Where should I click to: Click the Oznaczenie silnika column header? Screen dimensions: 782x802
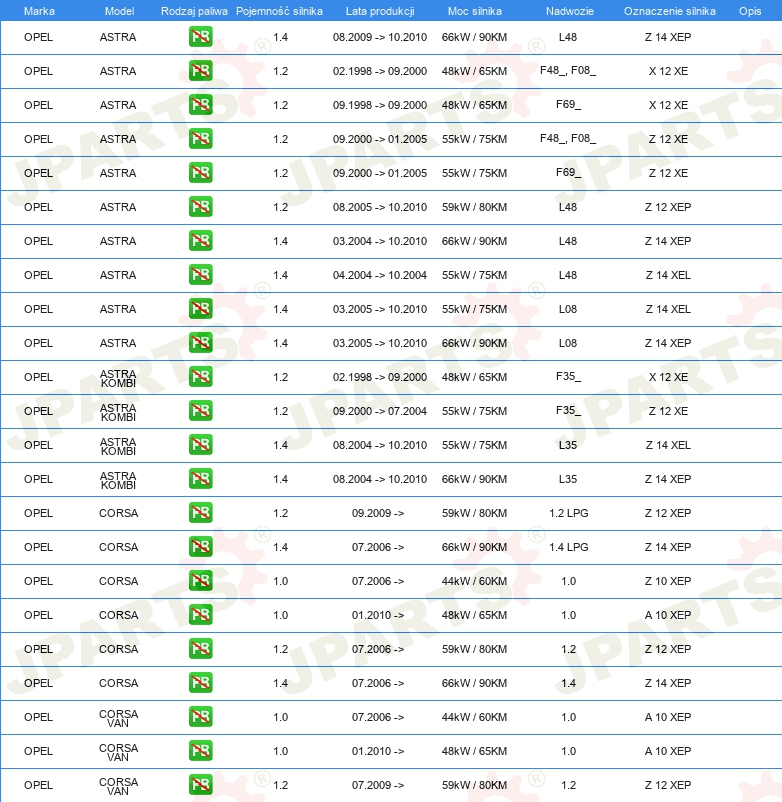[669, 10]
